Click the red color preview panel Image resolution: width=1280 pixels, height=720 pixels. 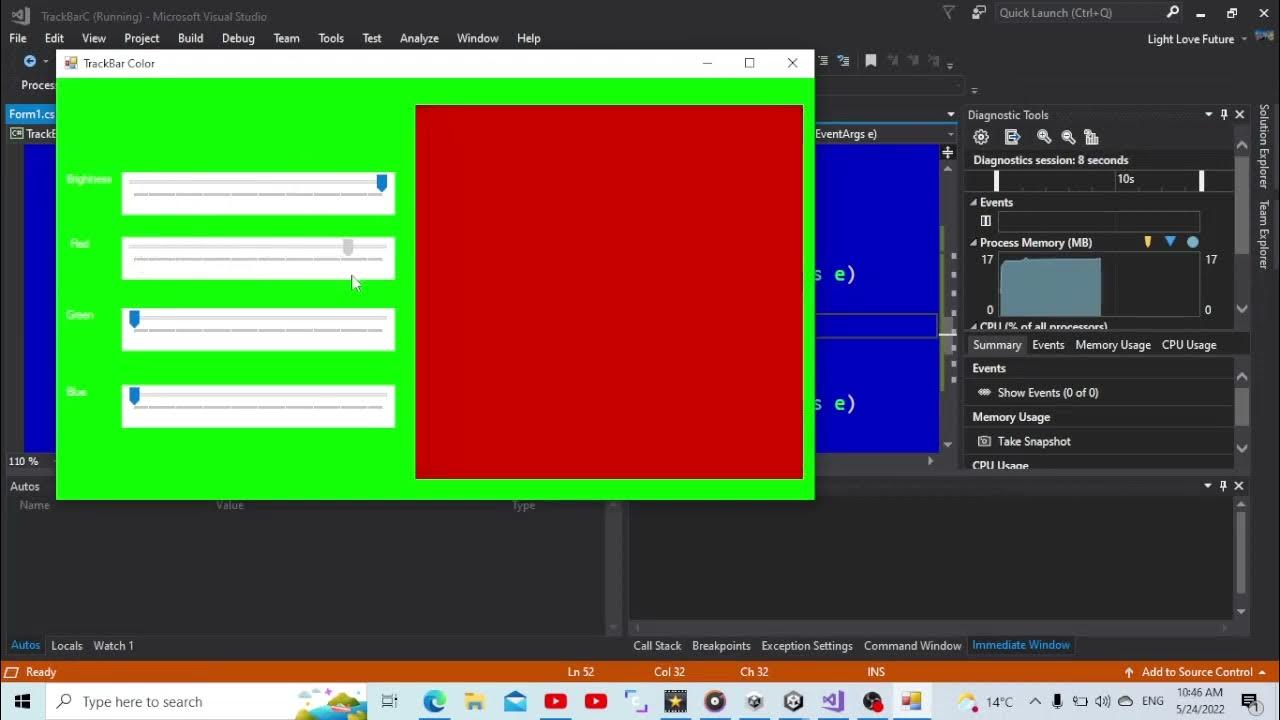[609, 292]
